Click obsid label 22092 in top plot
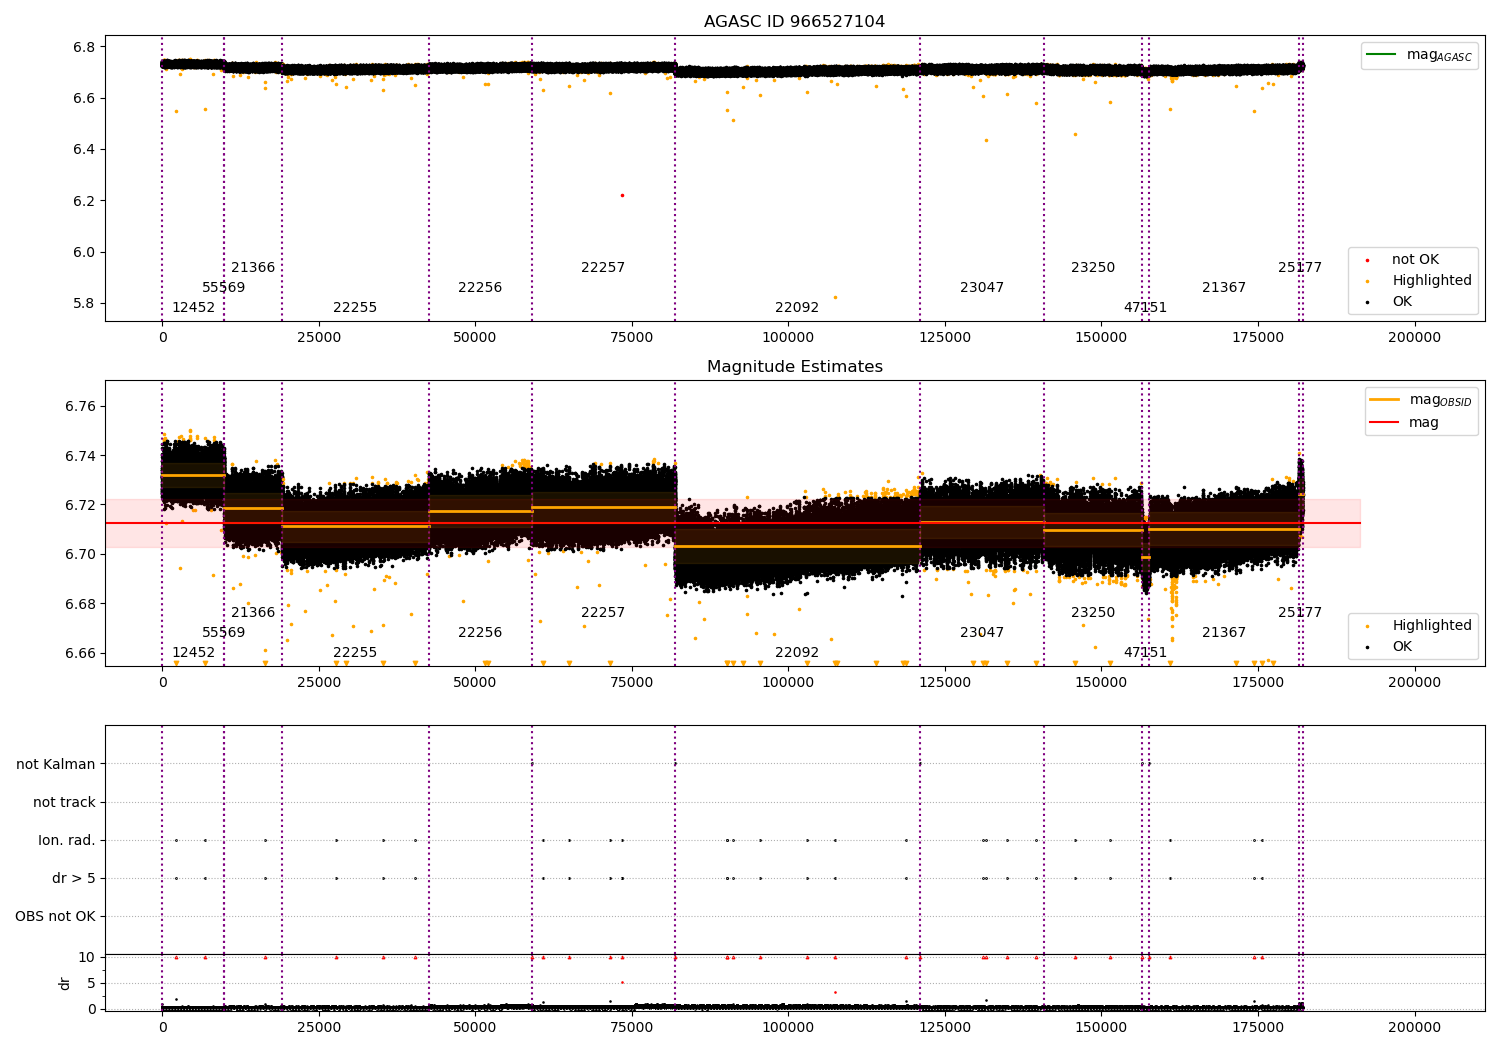The width and height of the screenshot is (1500, 1050). [x=797, y=308]
